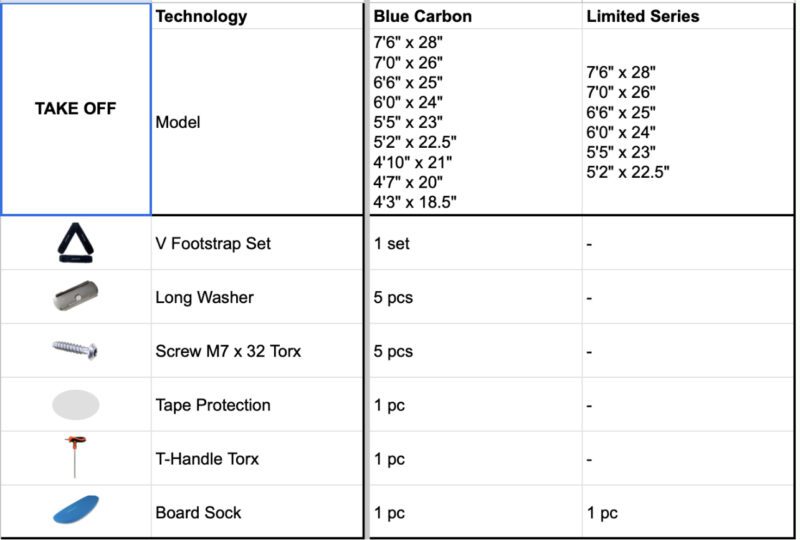Click the Board Sock label cell
The height and width of the screenshot is (540, 800).
pos(256,513)
